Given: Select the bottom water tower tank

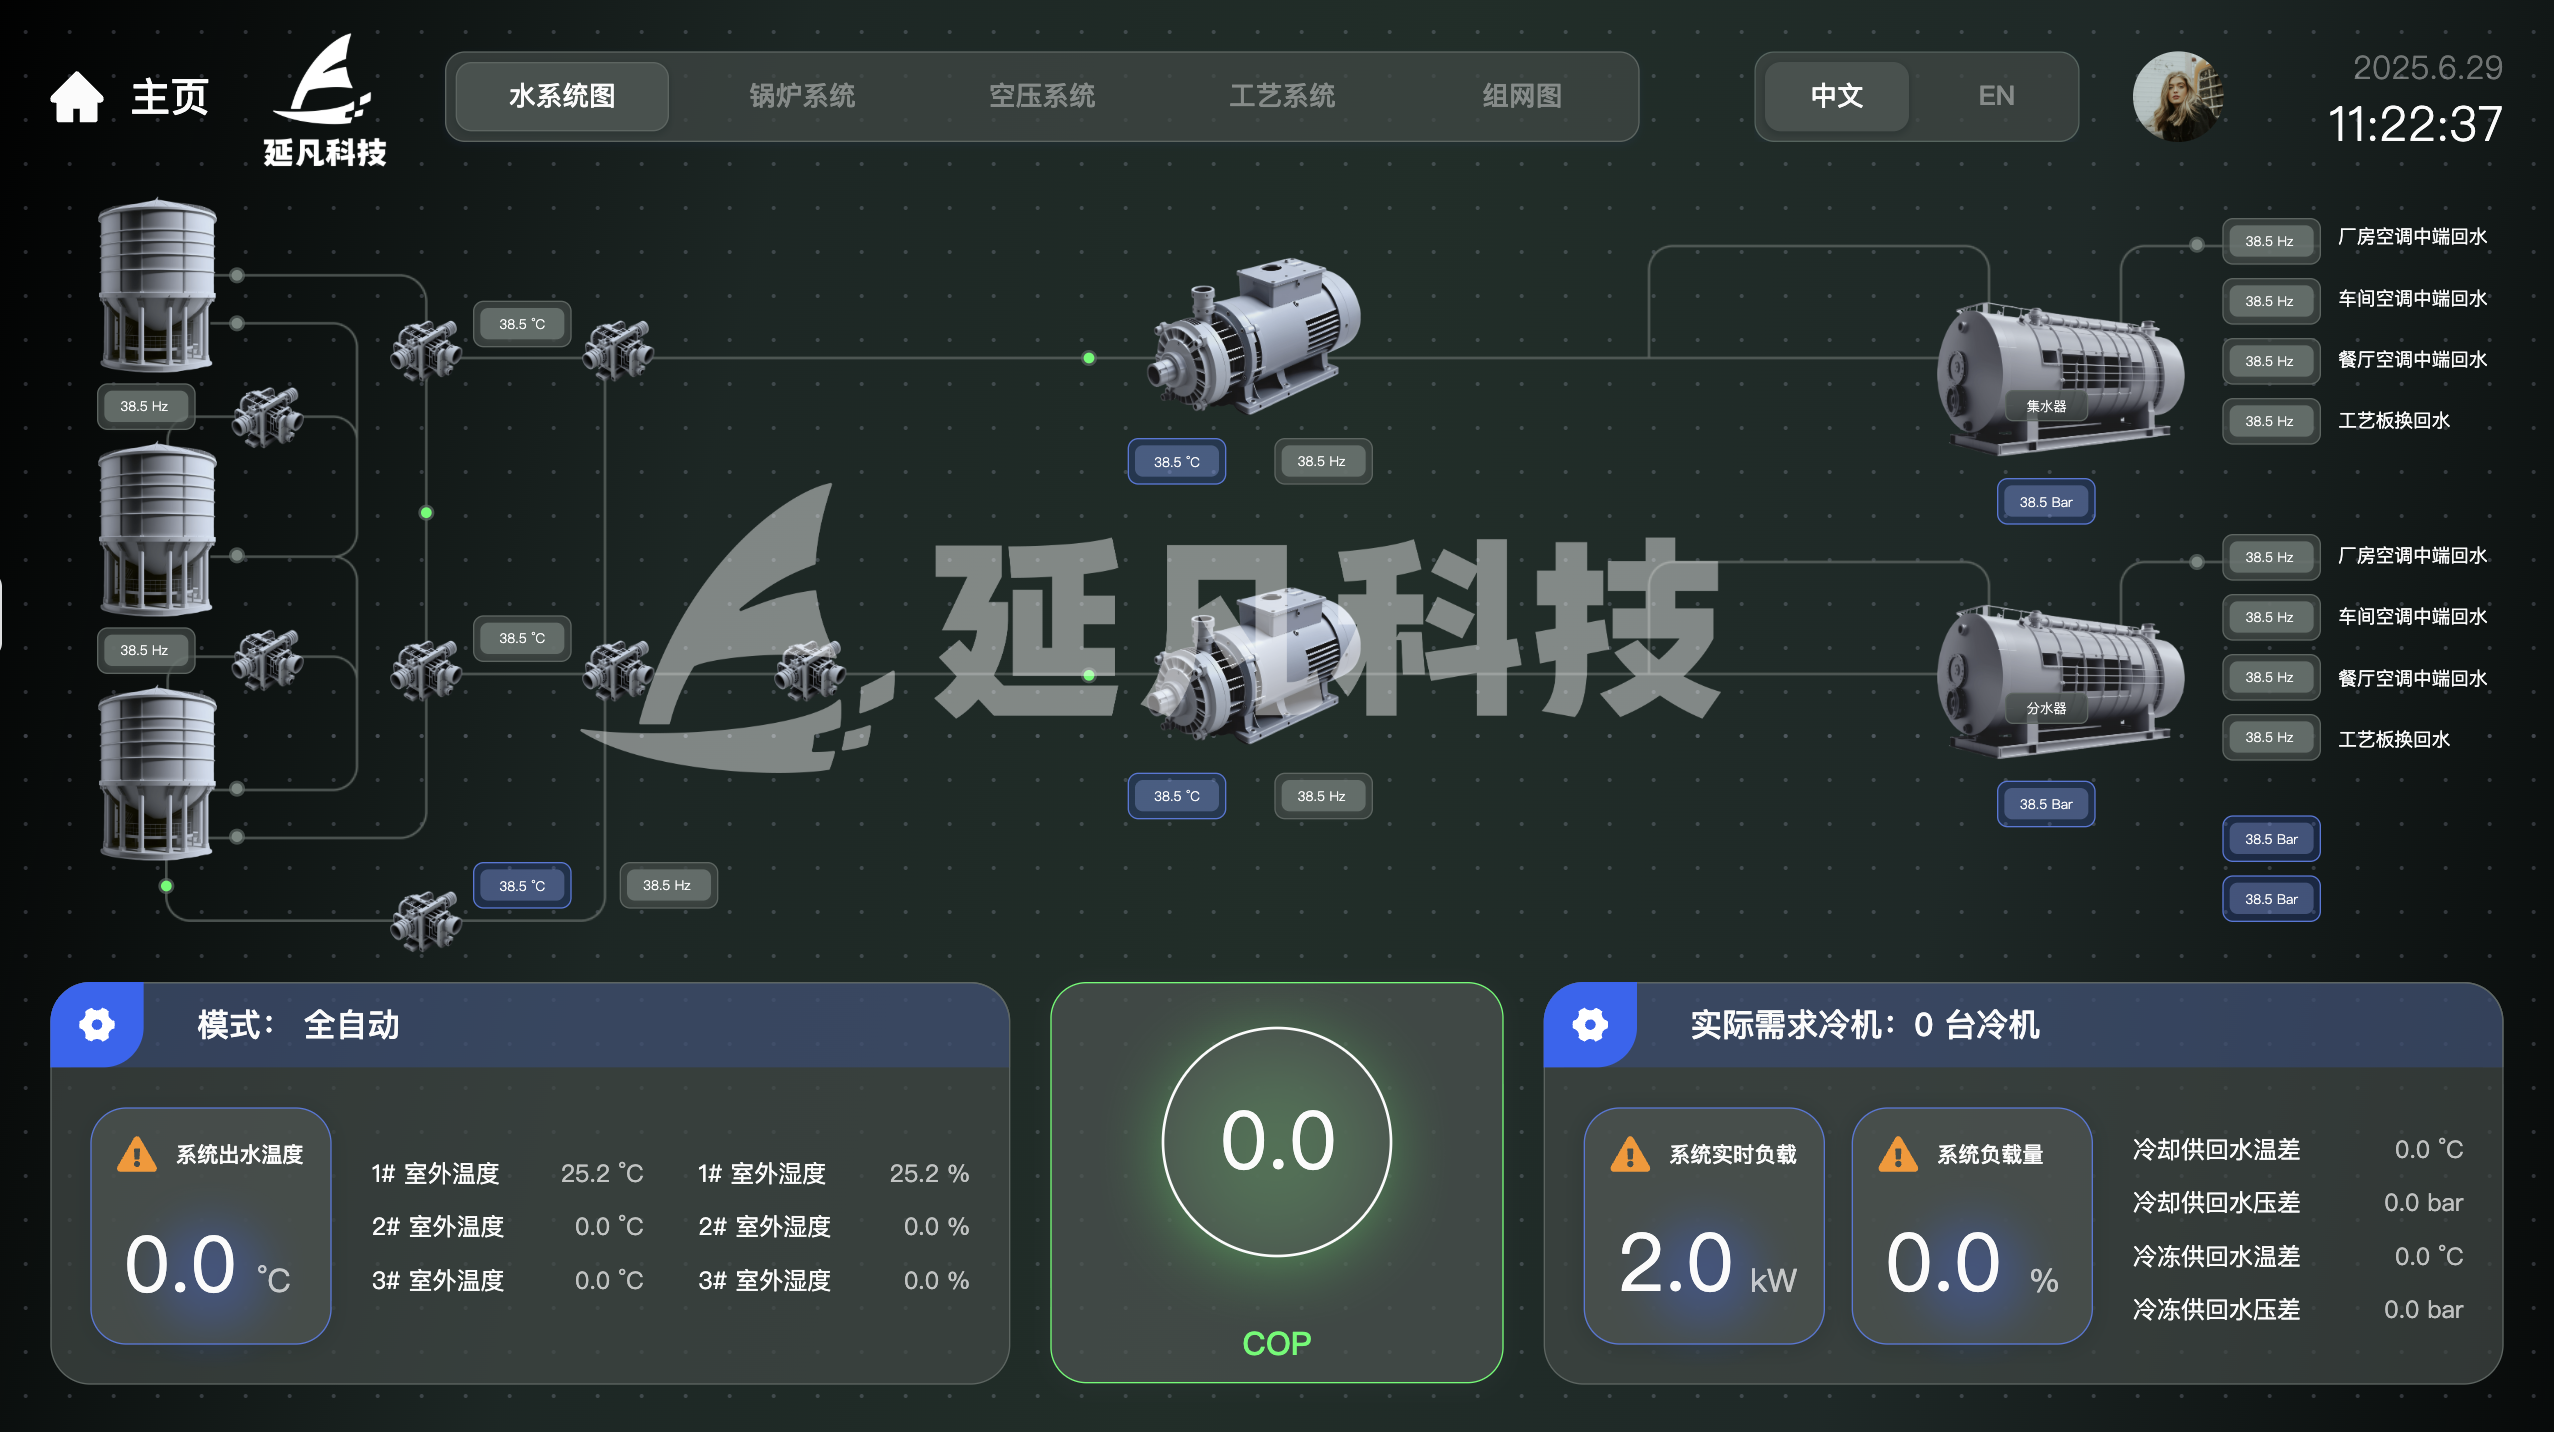Looking at the screenshot, I should coord(157,773).
